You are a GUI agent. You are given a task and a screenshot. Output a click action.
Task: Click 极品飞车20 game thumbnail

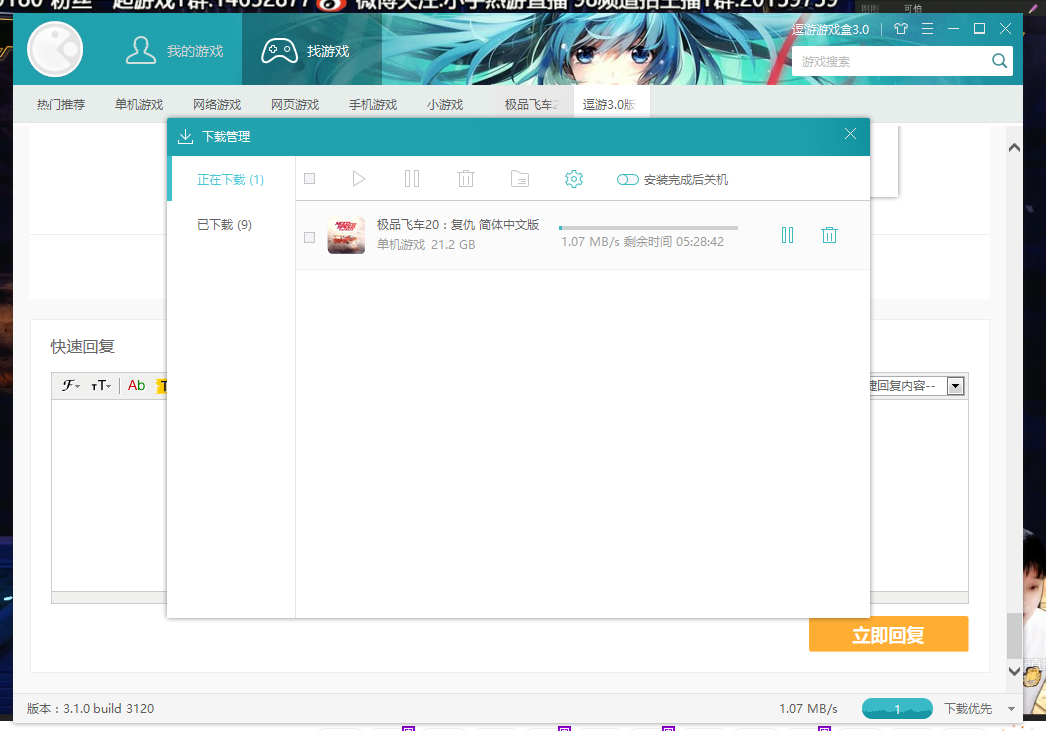click(x=346, y=235)
